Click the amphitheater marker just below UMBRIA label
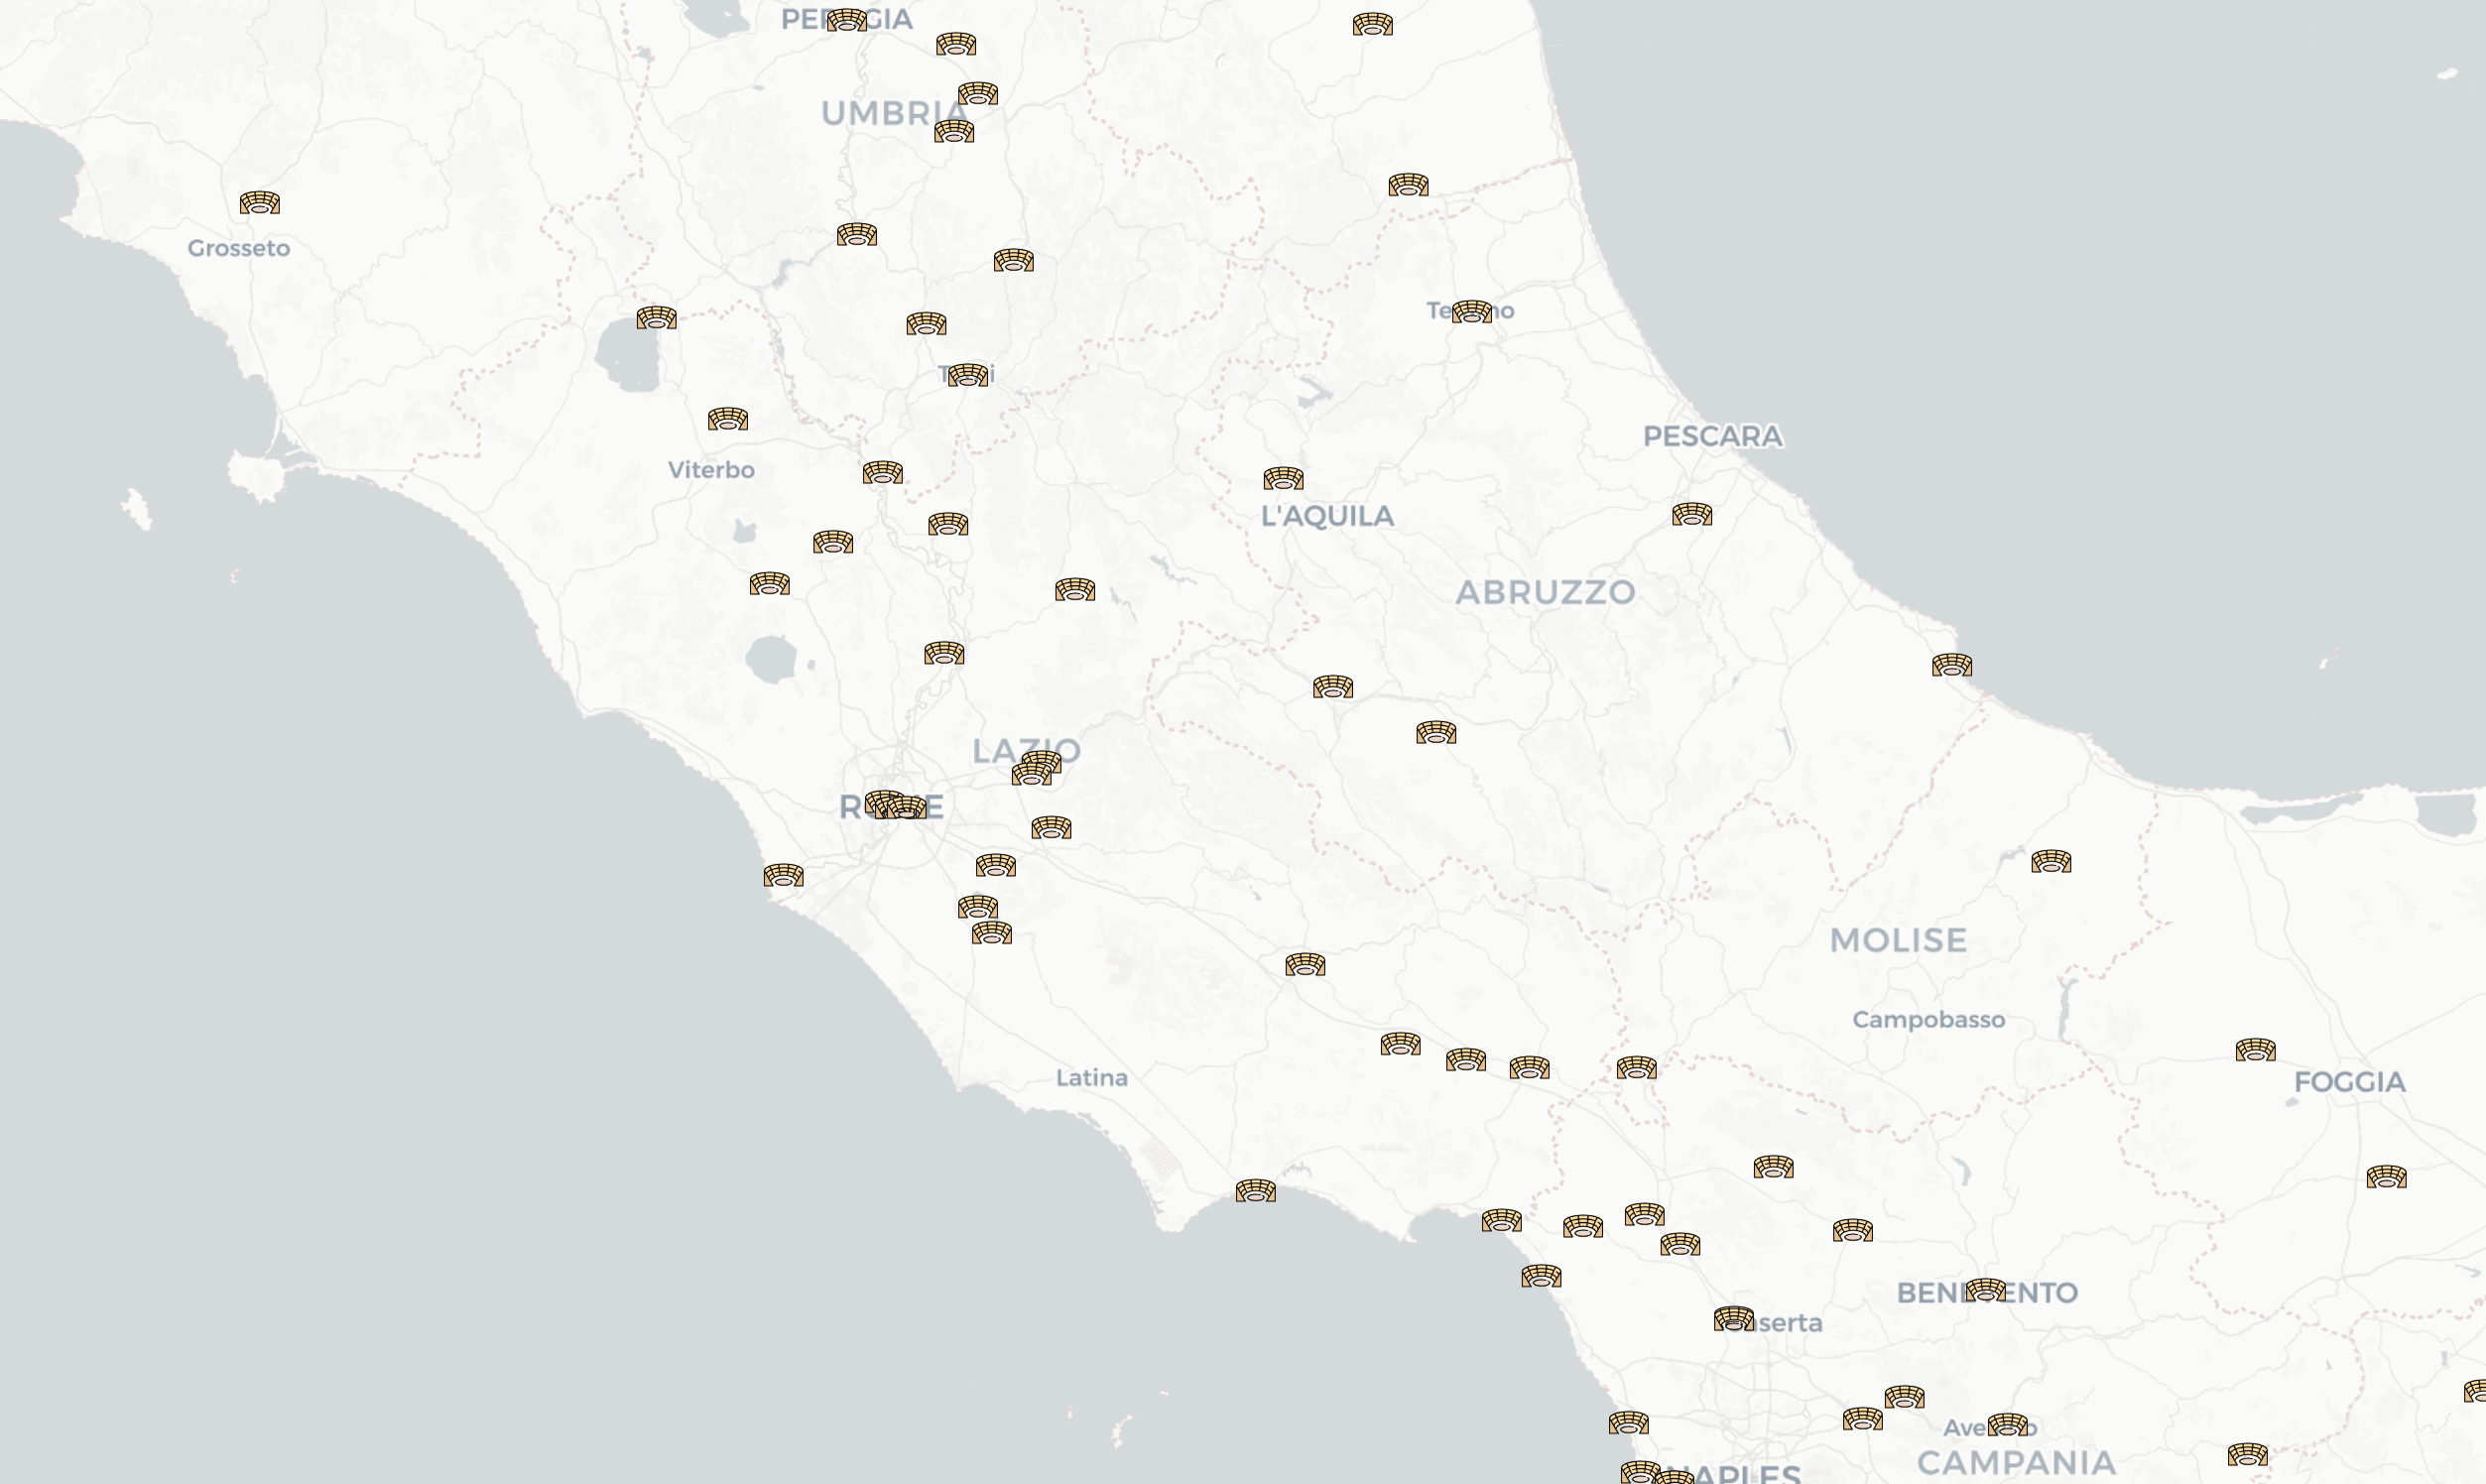The image size is (2486, 1484). tap(954, 132)
